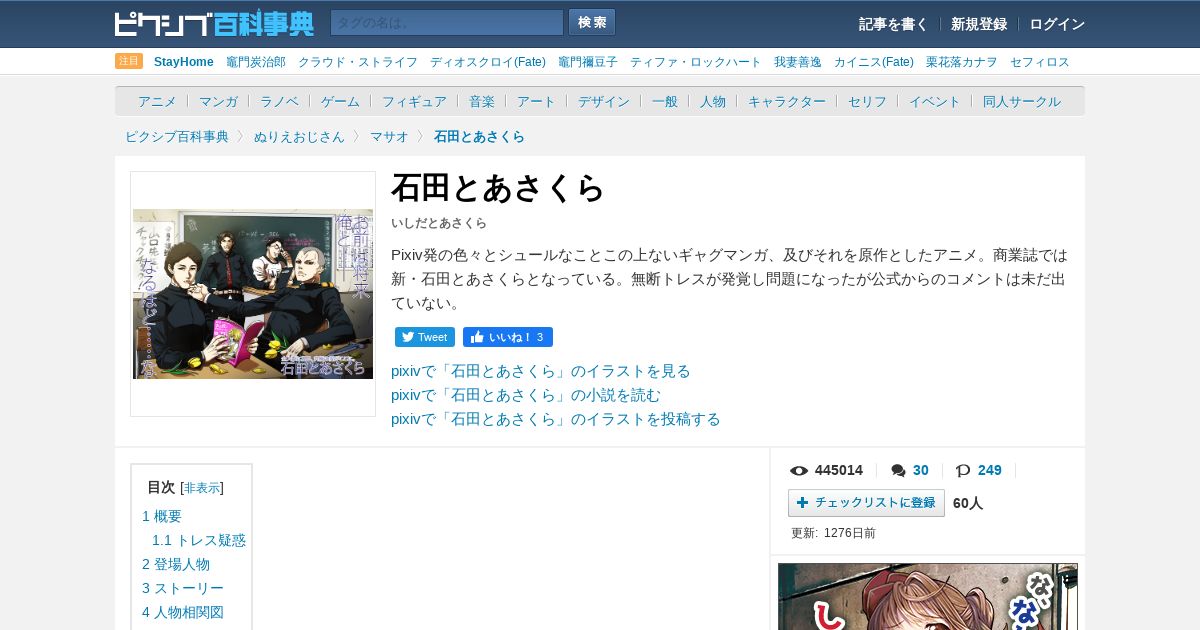Open the ティファ・ロックハート trending tag
1200x630 pixels.
click(x=696, y=62)
